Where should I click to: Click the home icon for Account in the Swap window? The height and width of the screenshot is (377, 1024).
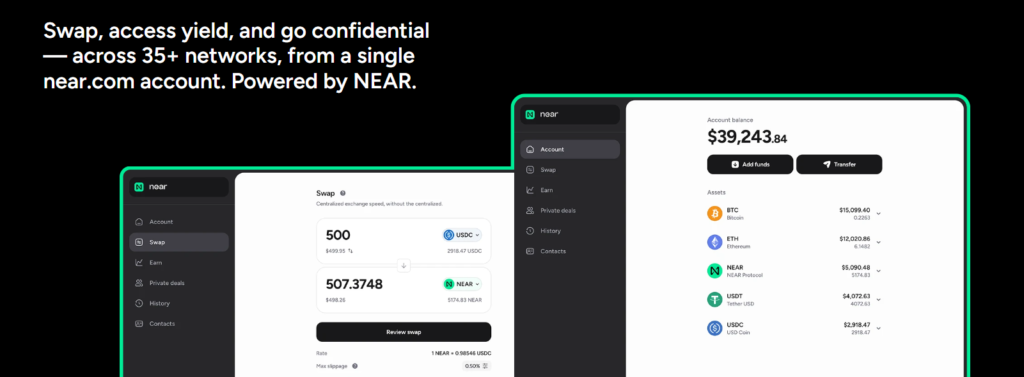click(138, 222)
